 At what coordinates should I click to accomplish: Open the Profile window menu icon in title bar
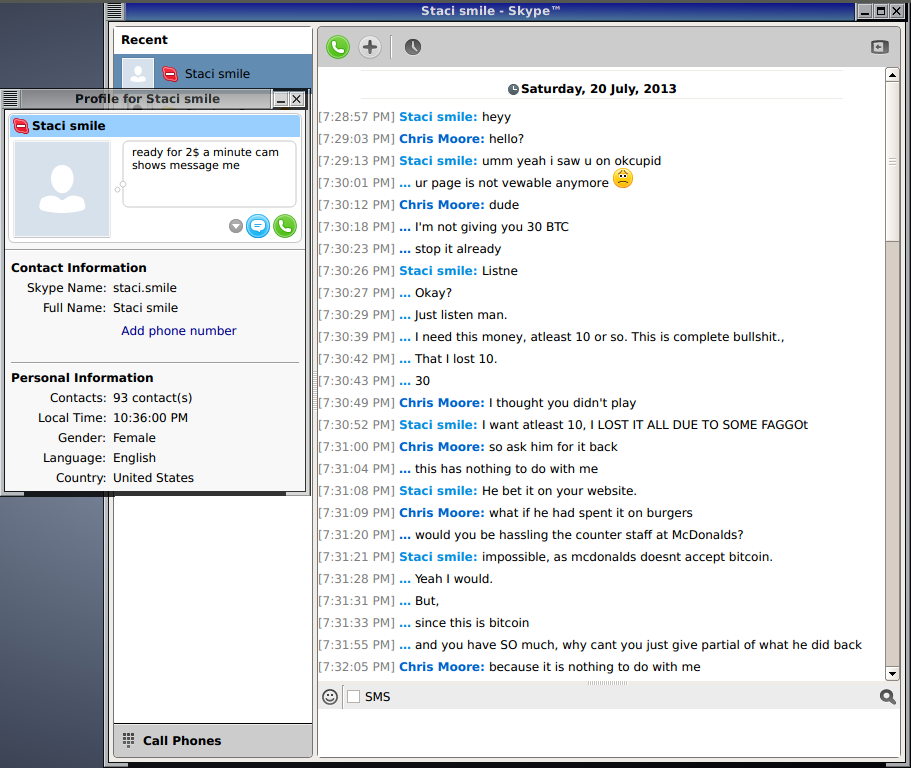[x=10, y=99]
